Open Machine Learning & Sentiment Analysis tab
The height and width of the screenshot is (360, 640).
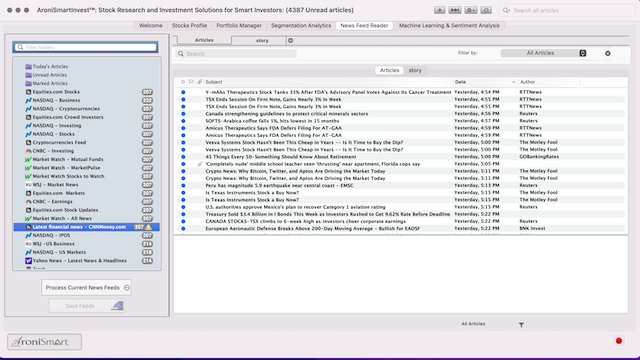point(449,25)
